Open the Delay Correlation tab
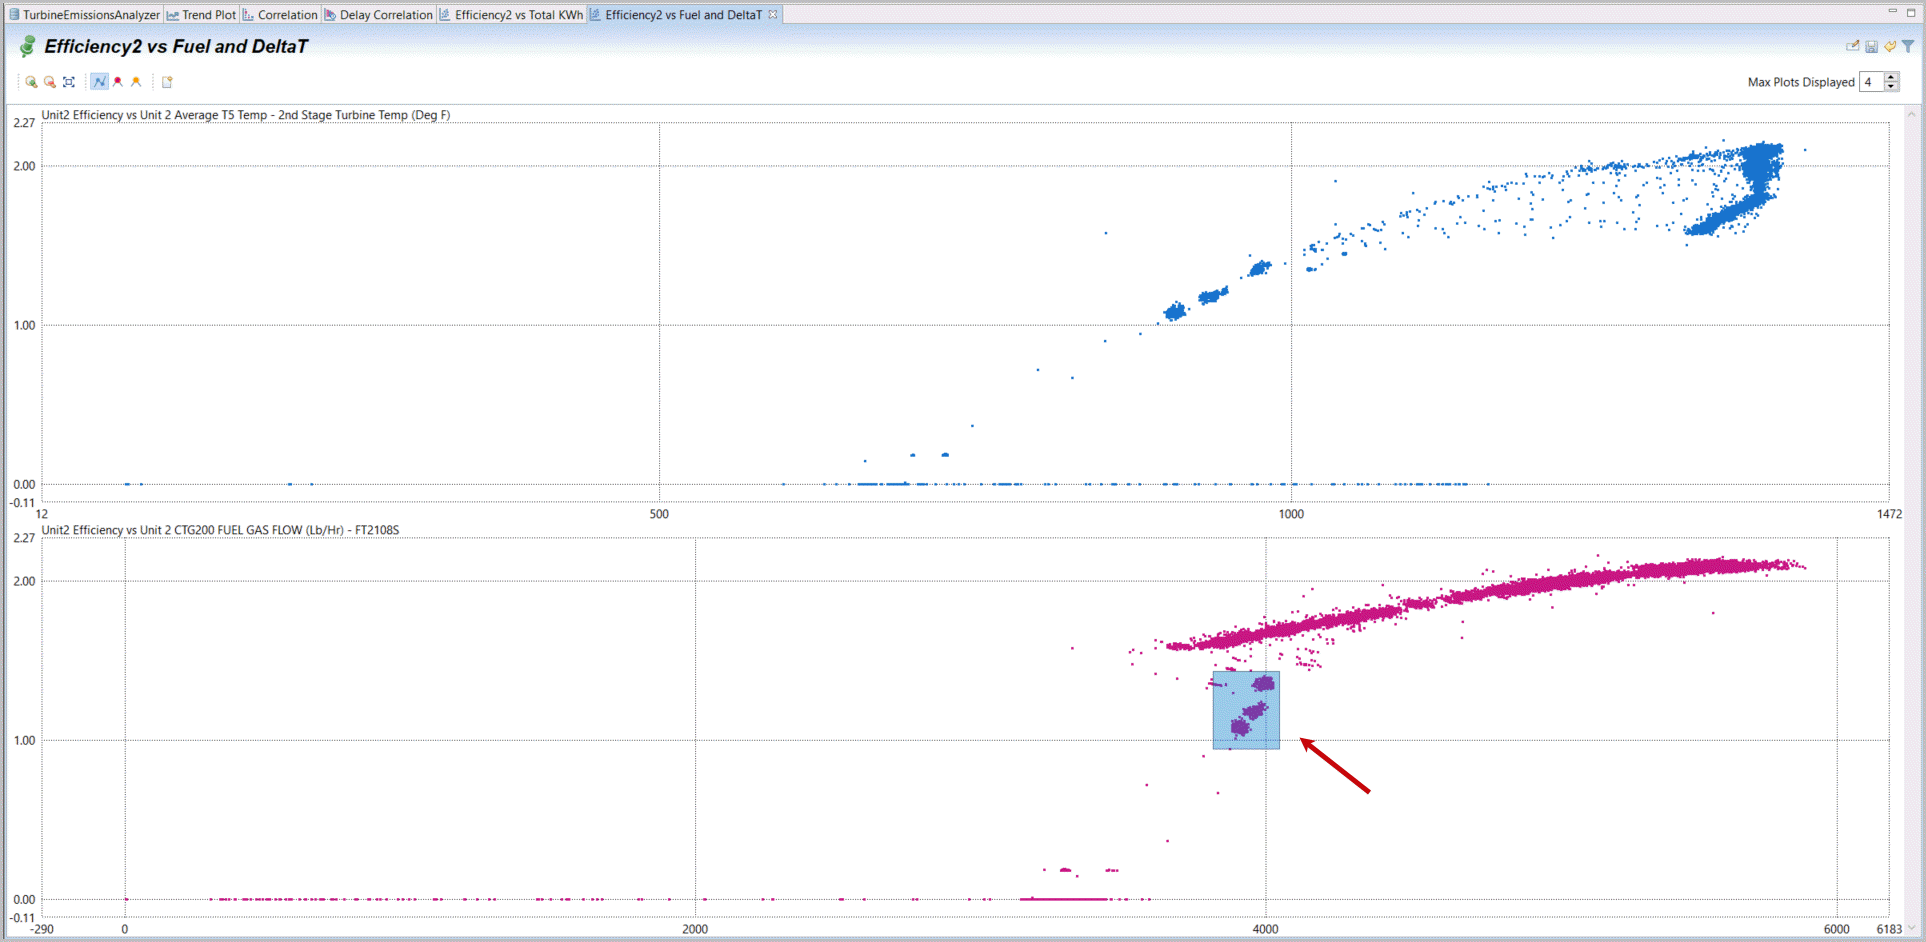The image size is (1926, 942). coord(385,15)
